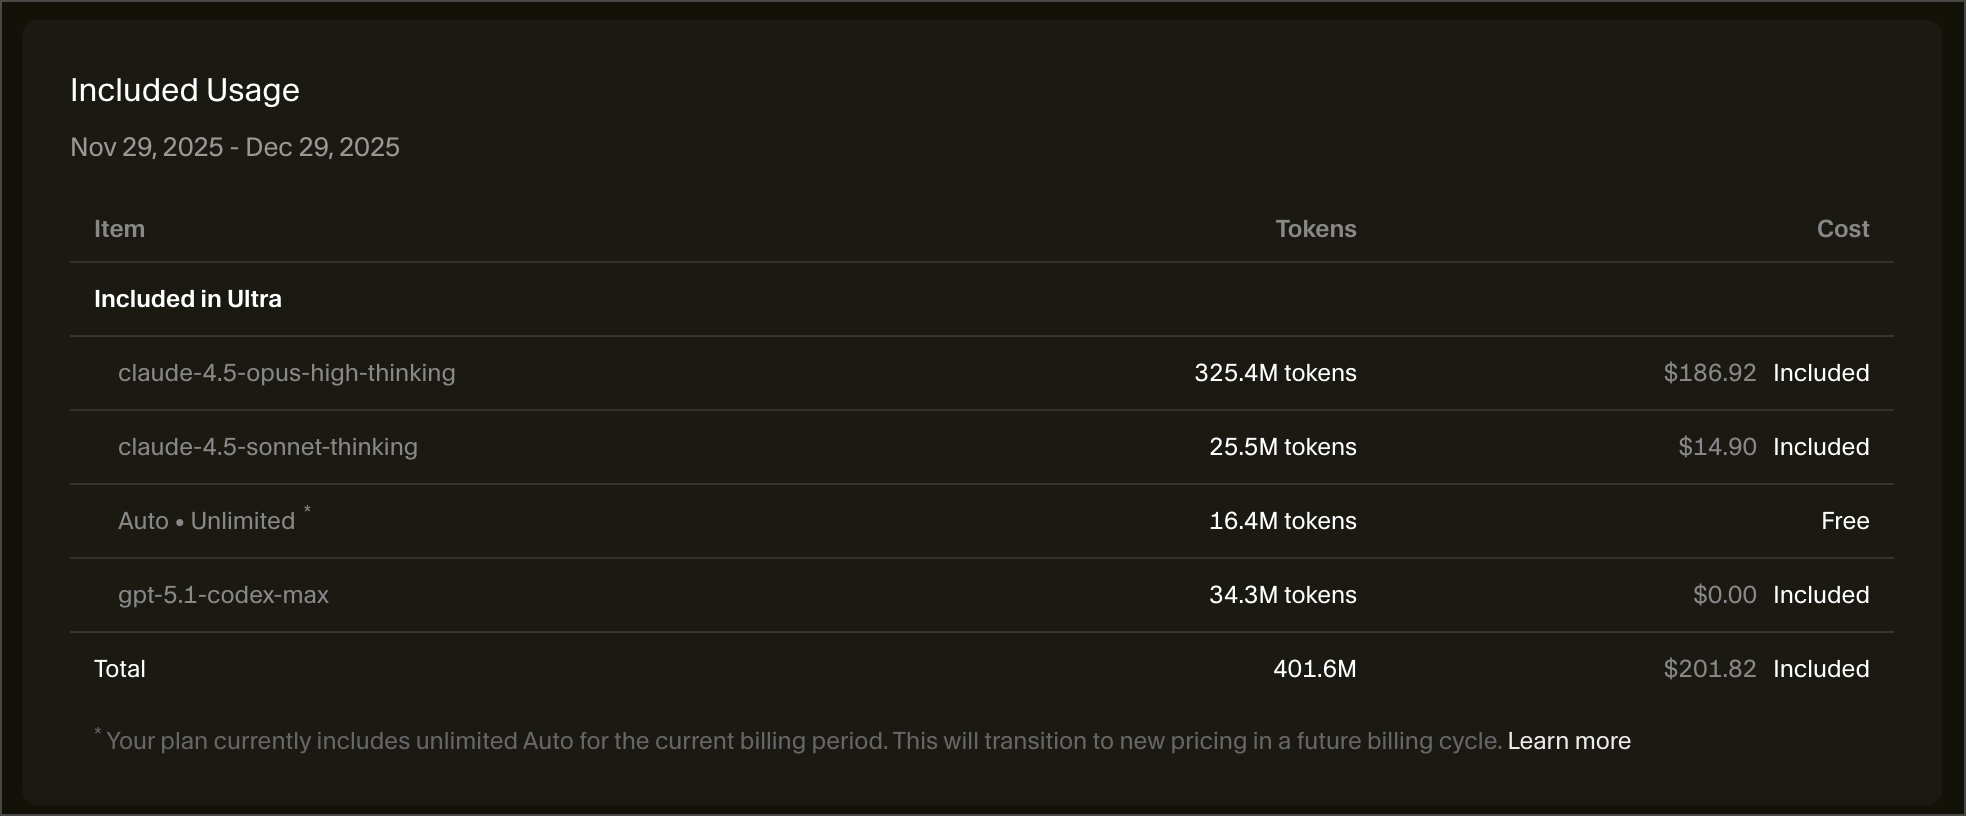This screenshot has height=816, width=1966.
Task: Click the Tokens column header
Action: point(1315,229)
